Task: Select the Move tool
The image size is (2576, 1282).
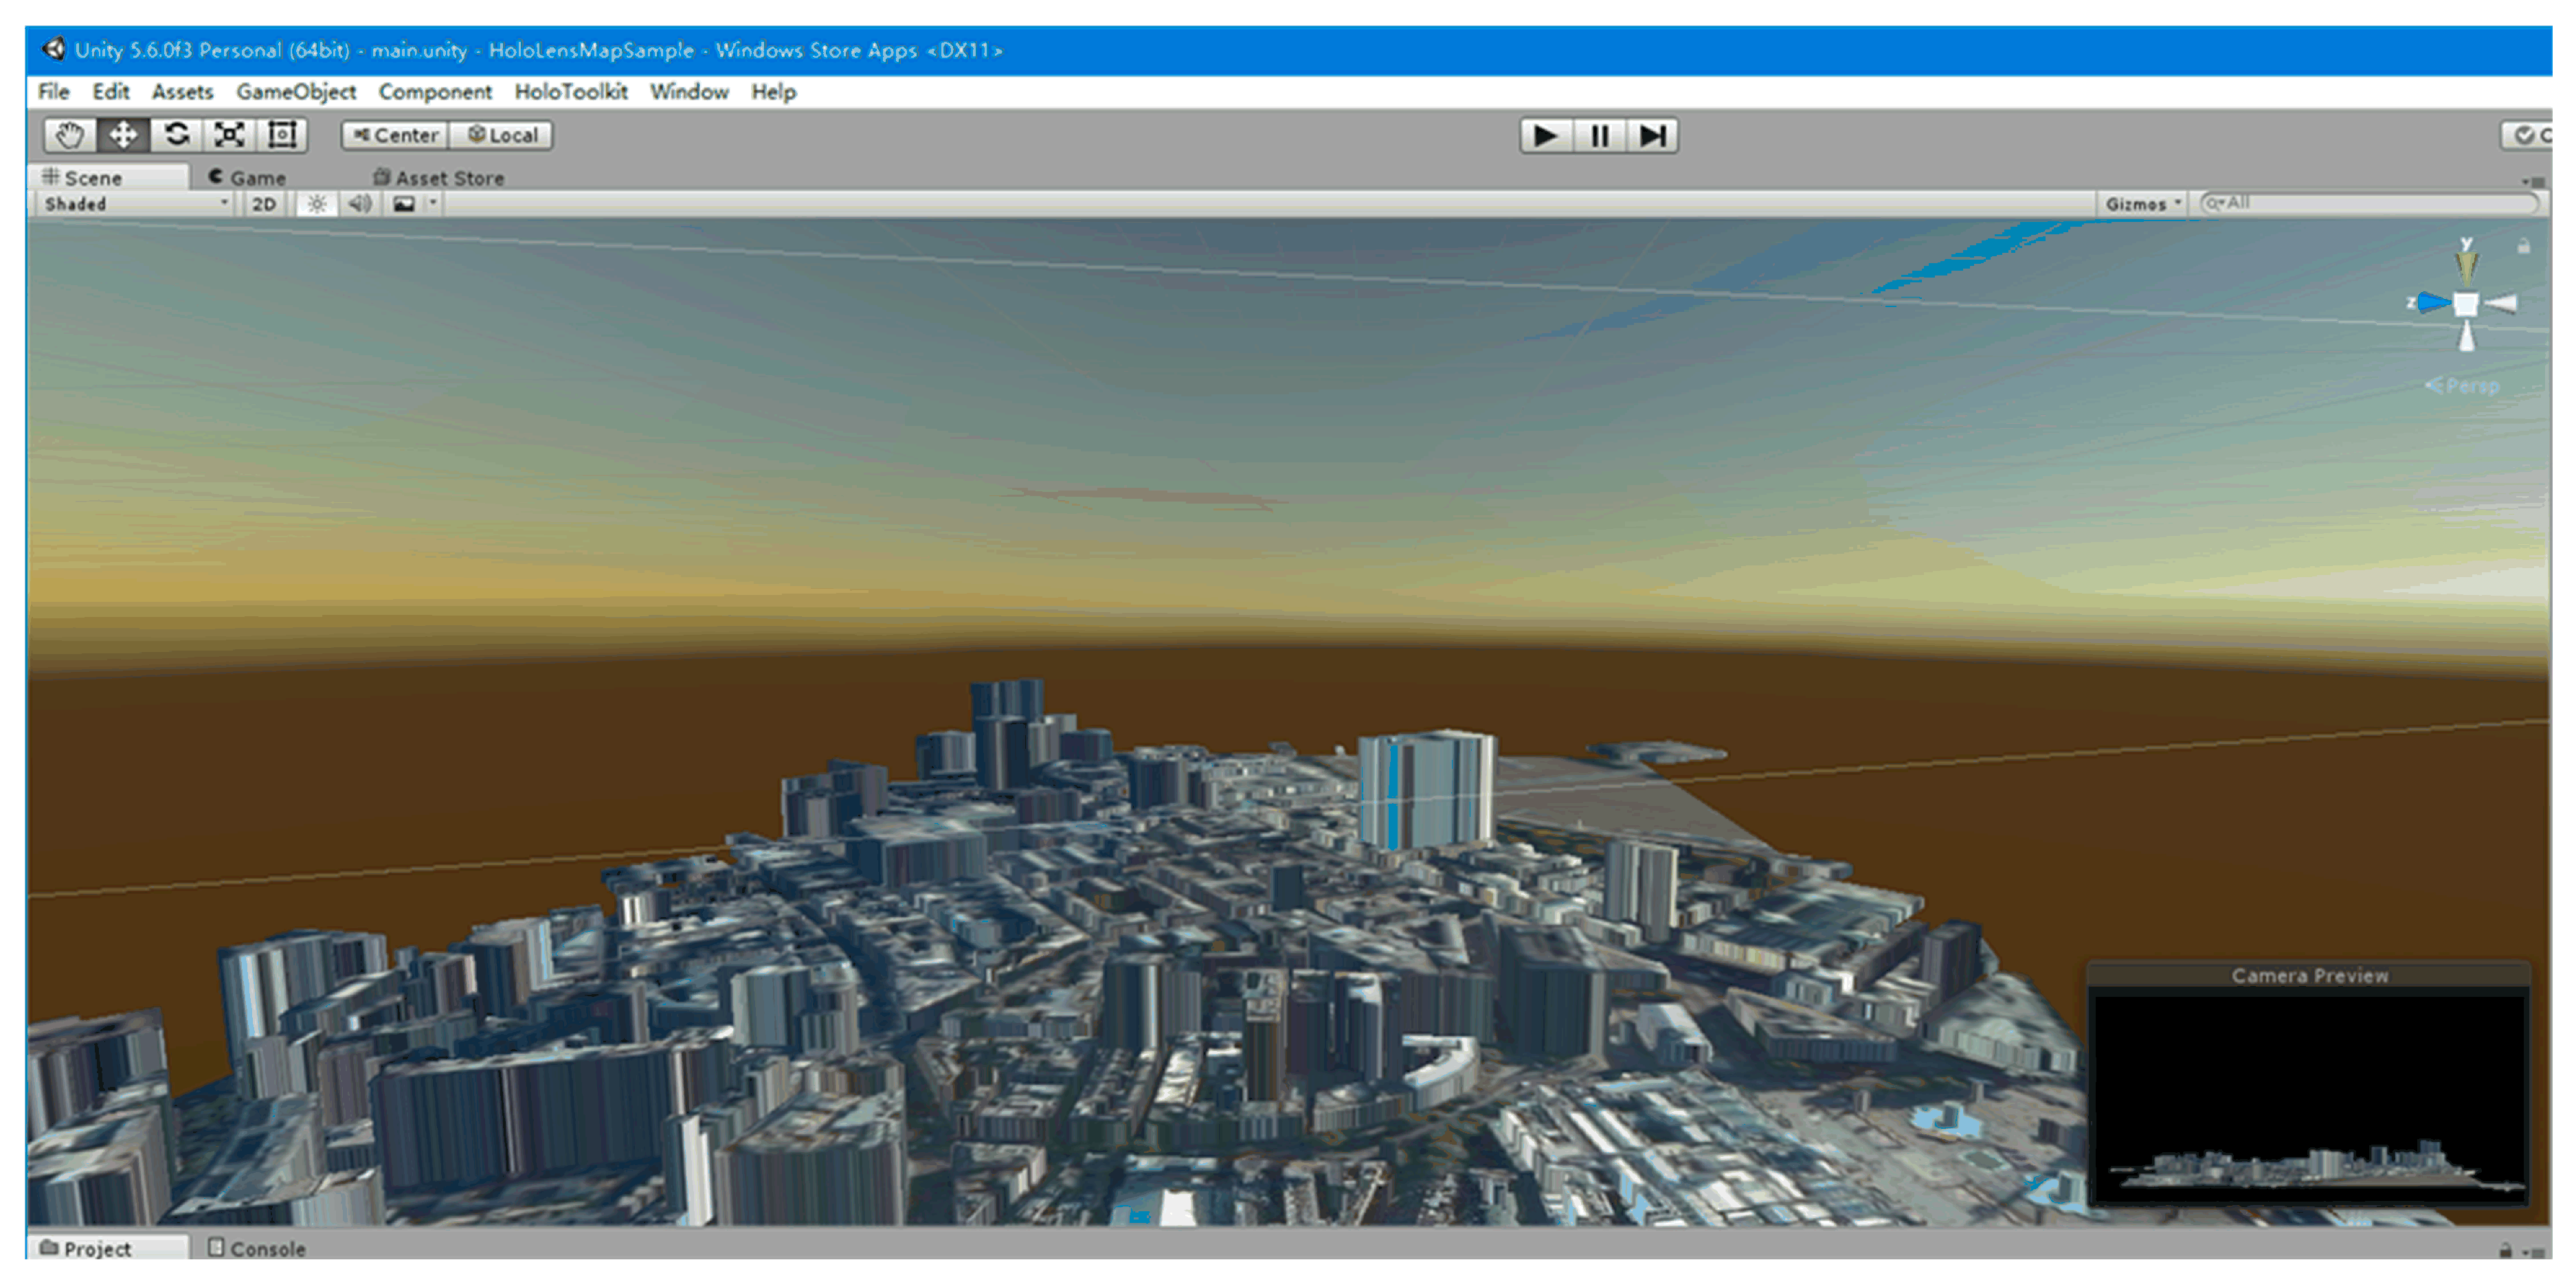Action: (x=123, y=135)
